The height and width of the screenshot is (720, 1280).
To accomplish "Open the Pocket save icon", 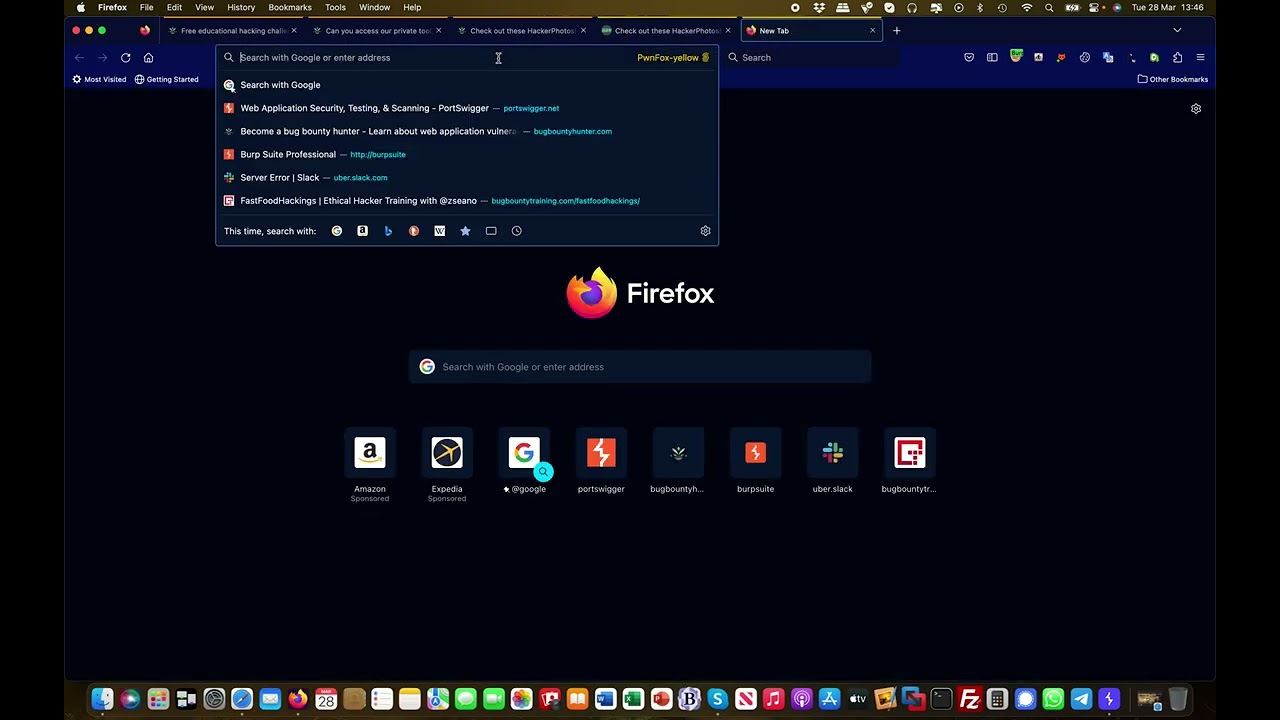I will [969, 57].
